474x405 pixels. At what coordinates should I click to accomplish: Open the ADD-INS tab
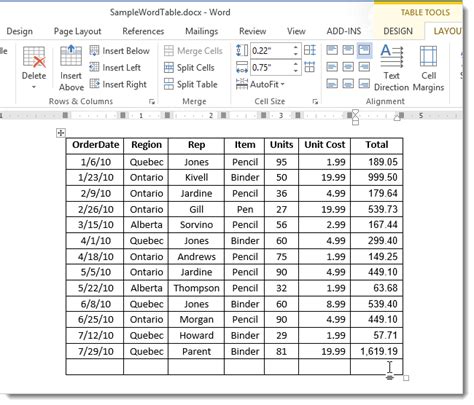click(344, 31)
